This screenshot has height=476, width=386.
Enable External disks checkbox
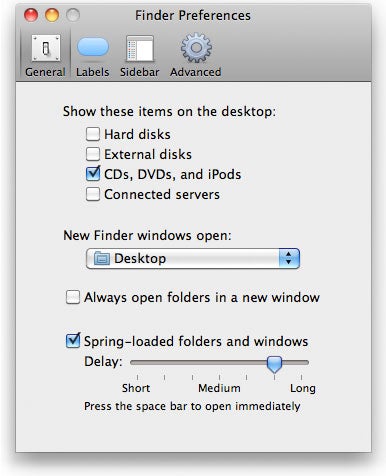[93, 154]
